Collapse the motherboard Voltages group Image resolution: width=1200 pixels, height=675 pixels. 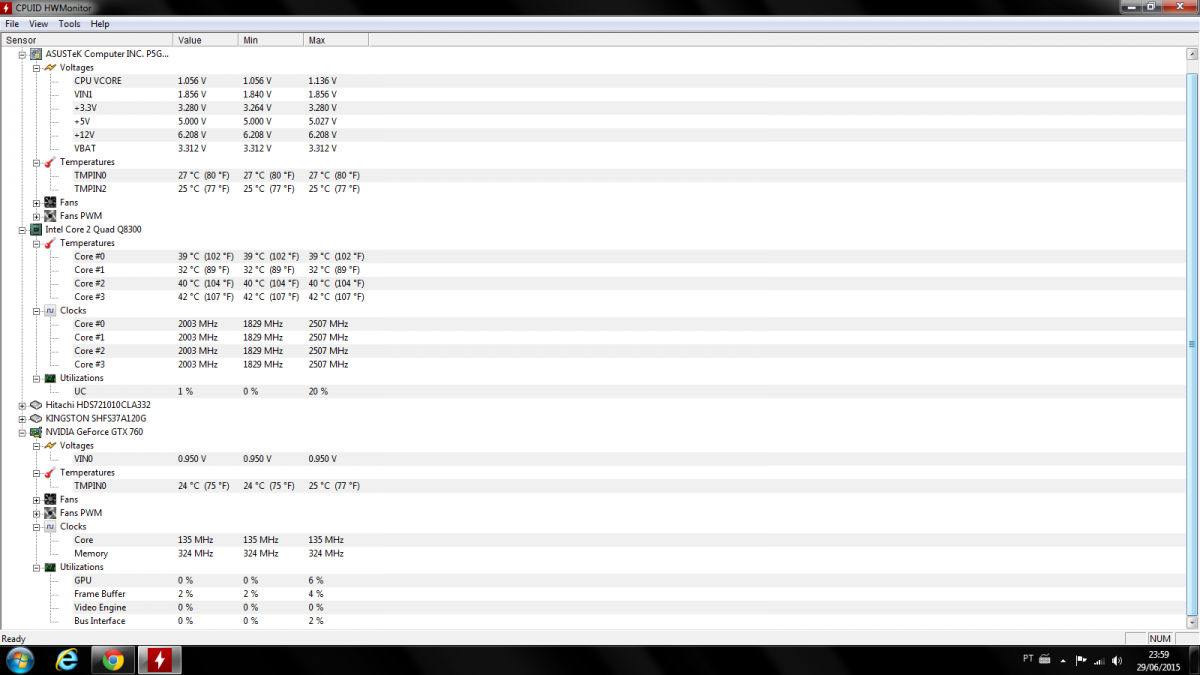tap(36, 67)
